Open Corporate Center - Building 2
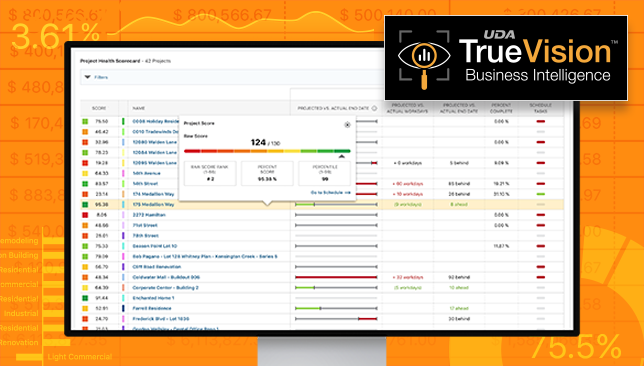 [x=165, y=288]
